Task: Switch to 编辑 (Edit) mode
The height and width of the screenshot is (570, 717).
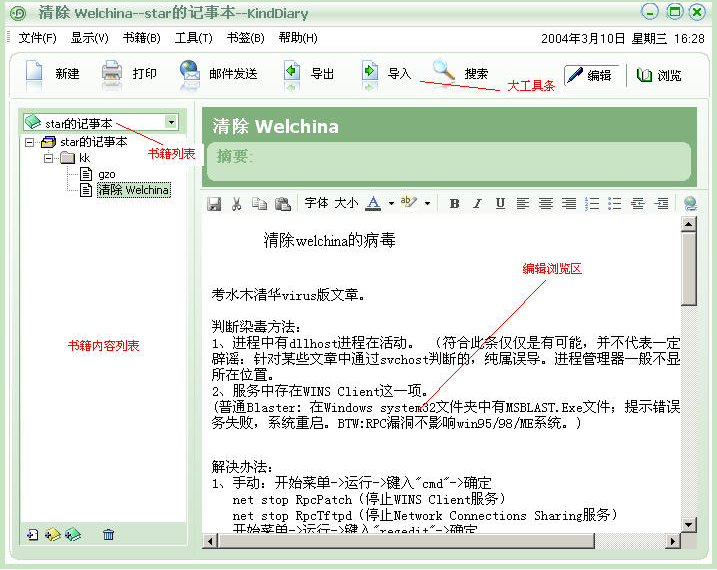Action: click(x=591, y=75)
